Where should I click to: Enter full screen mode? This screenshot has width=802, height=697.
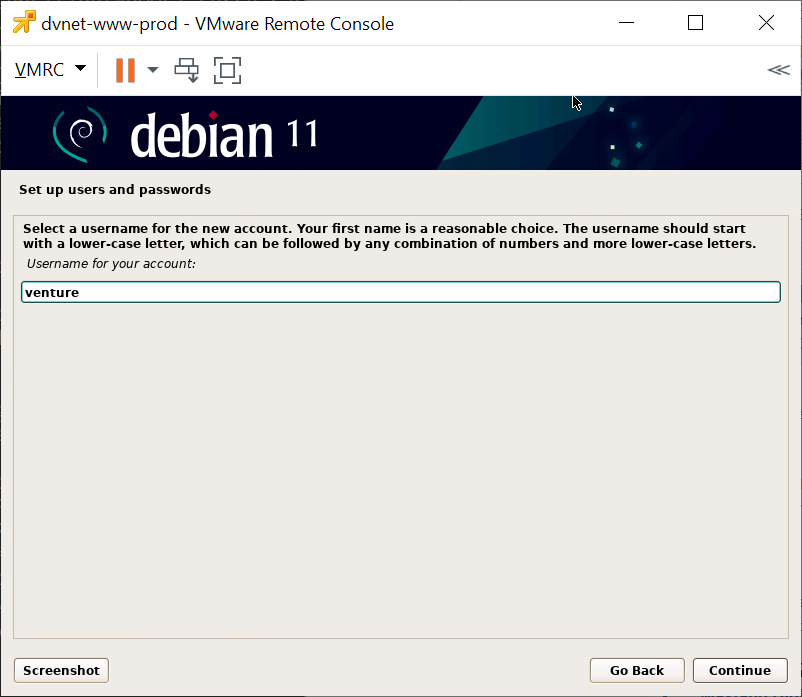pyautogui.click(x=228, y=70)
